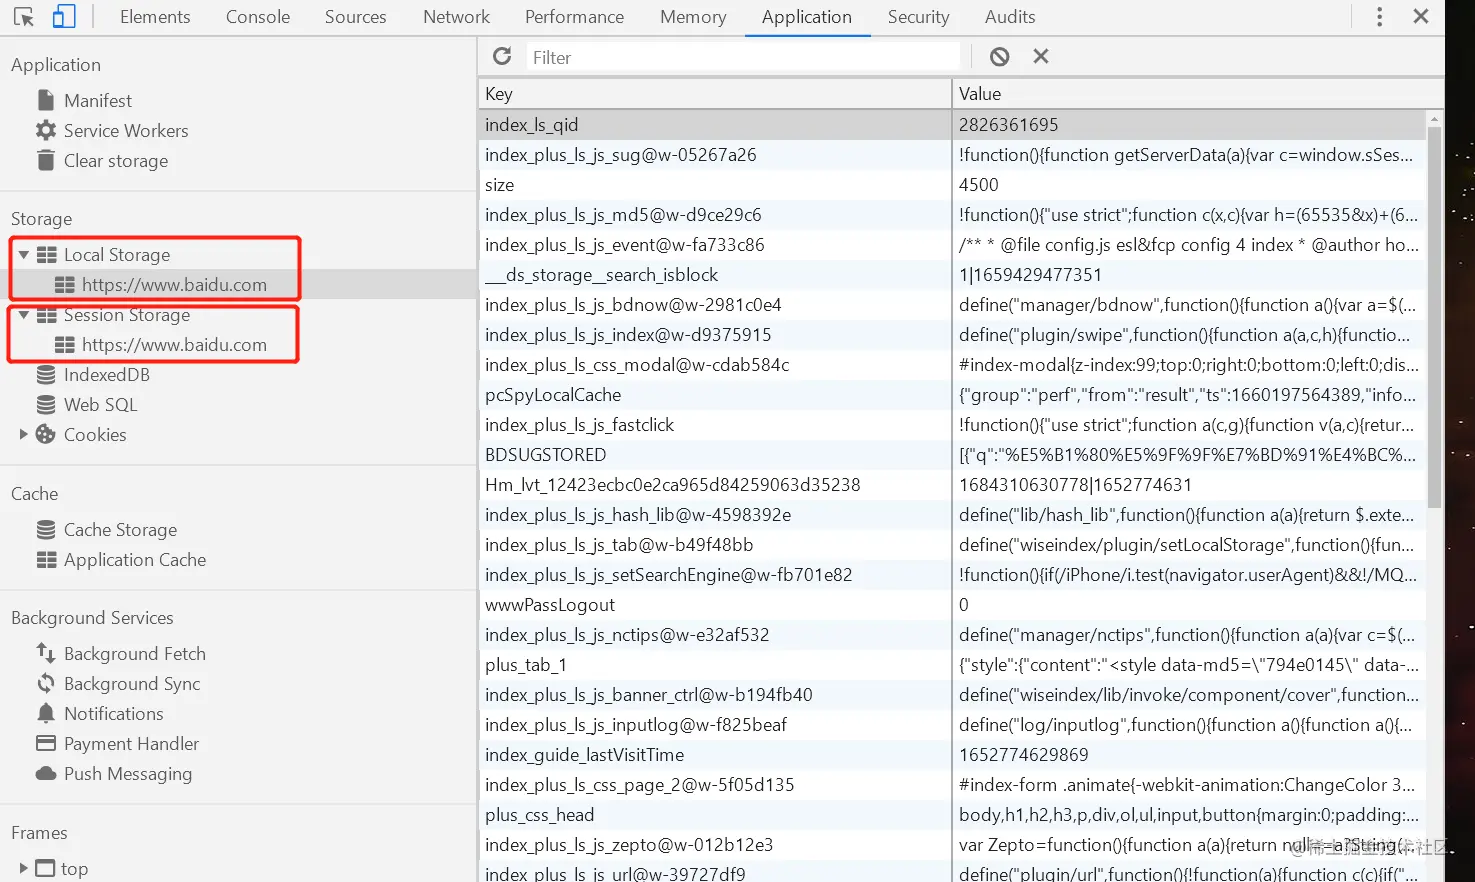
Task: Open the Sources tab
Action: pos(356,17)
